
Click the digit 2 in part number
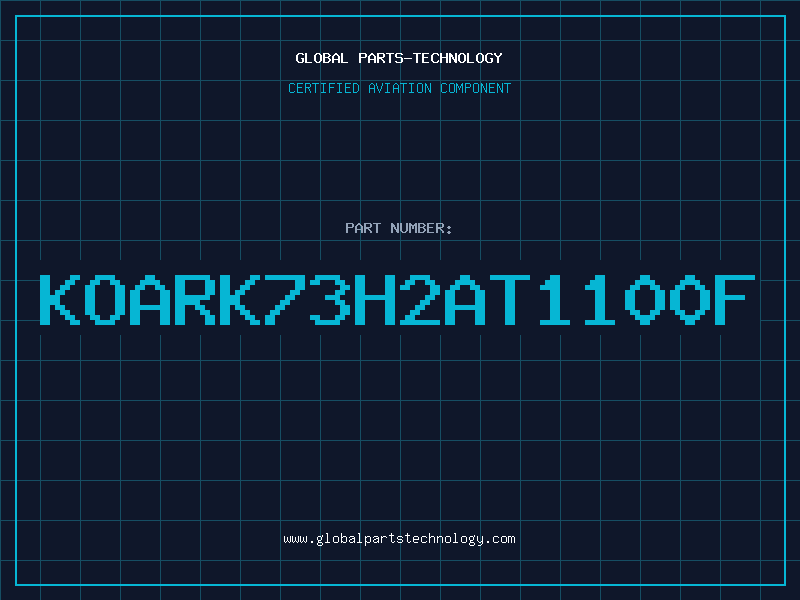pyautogui.click(x=419, y=300)
